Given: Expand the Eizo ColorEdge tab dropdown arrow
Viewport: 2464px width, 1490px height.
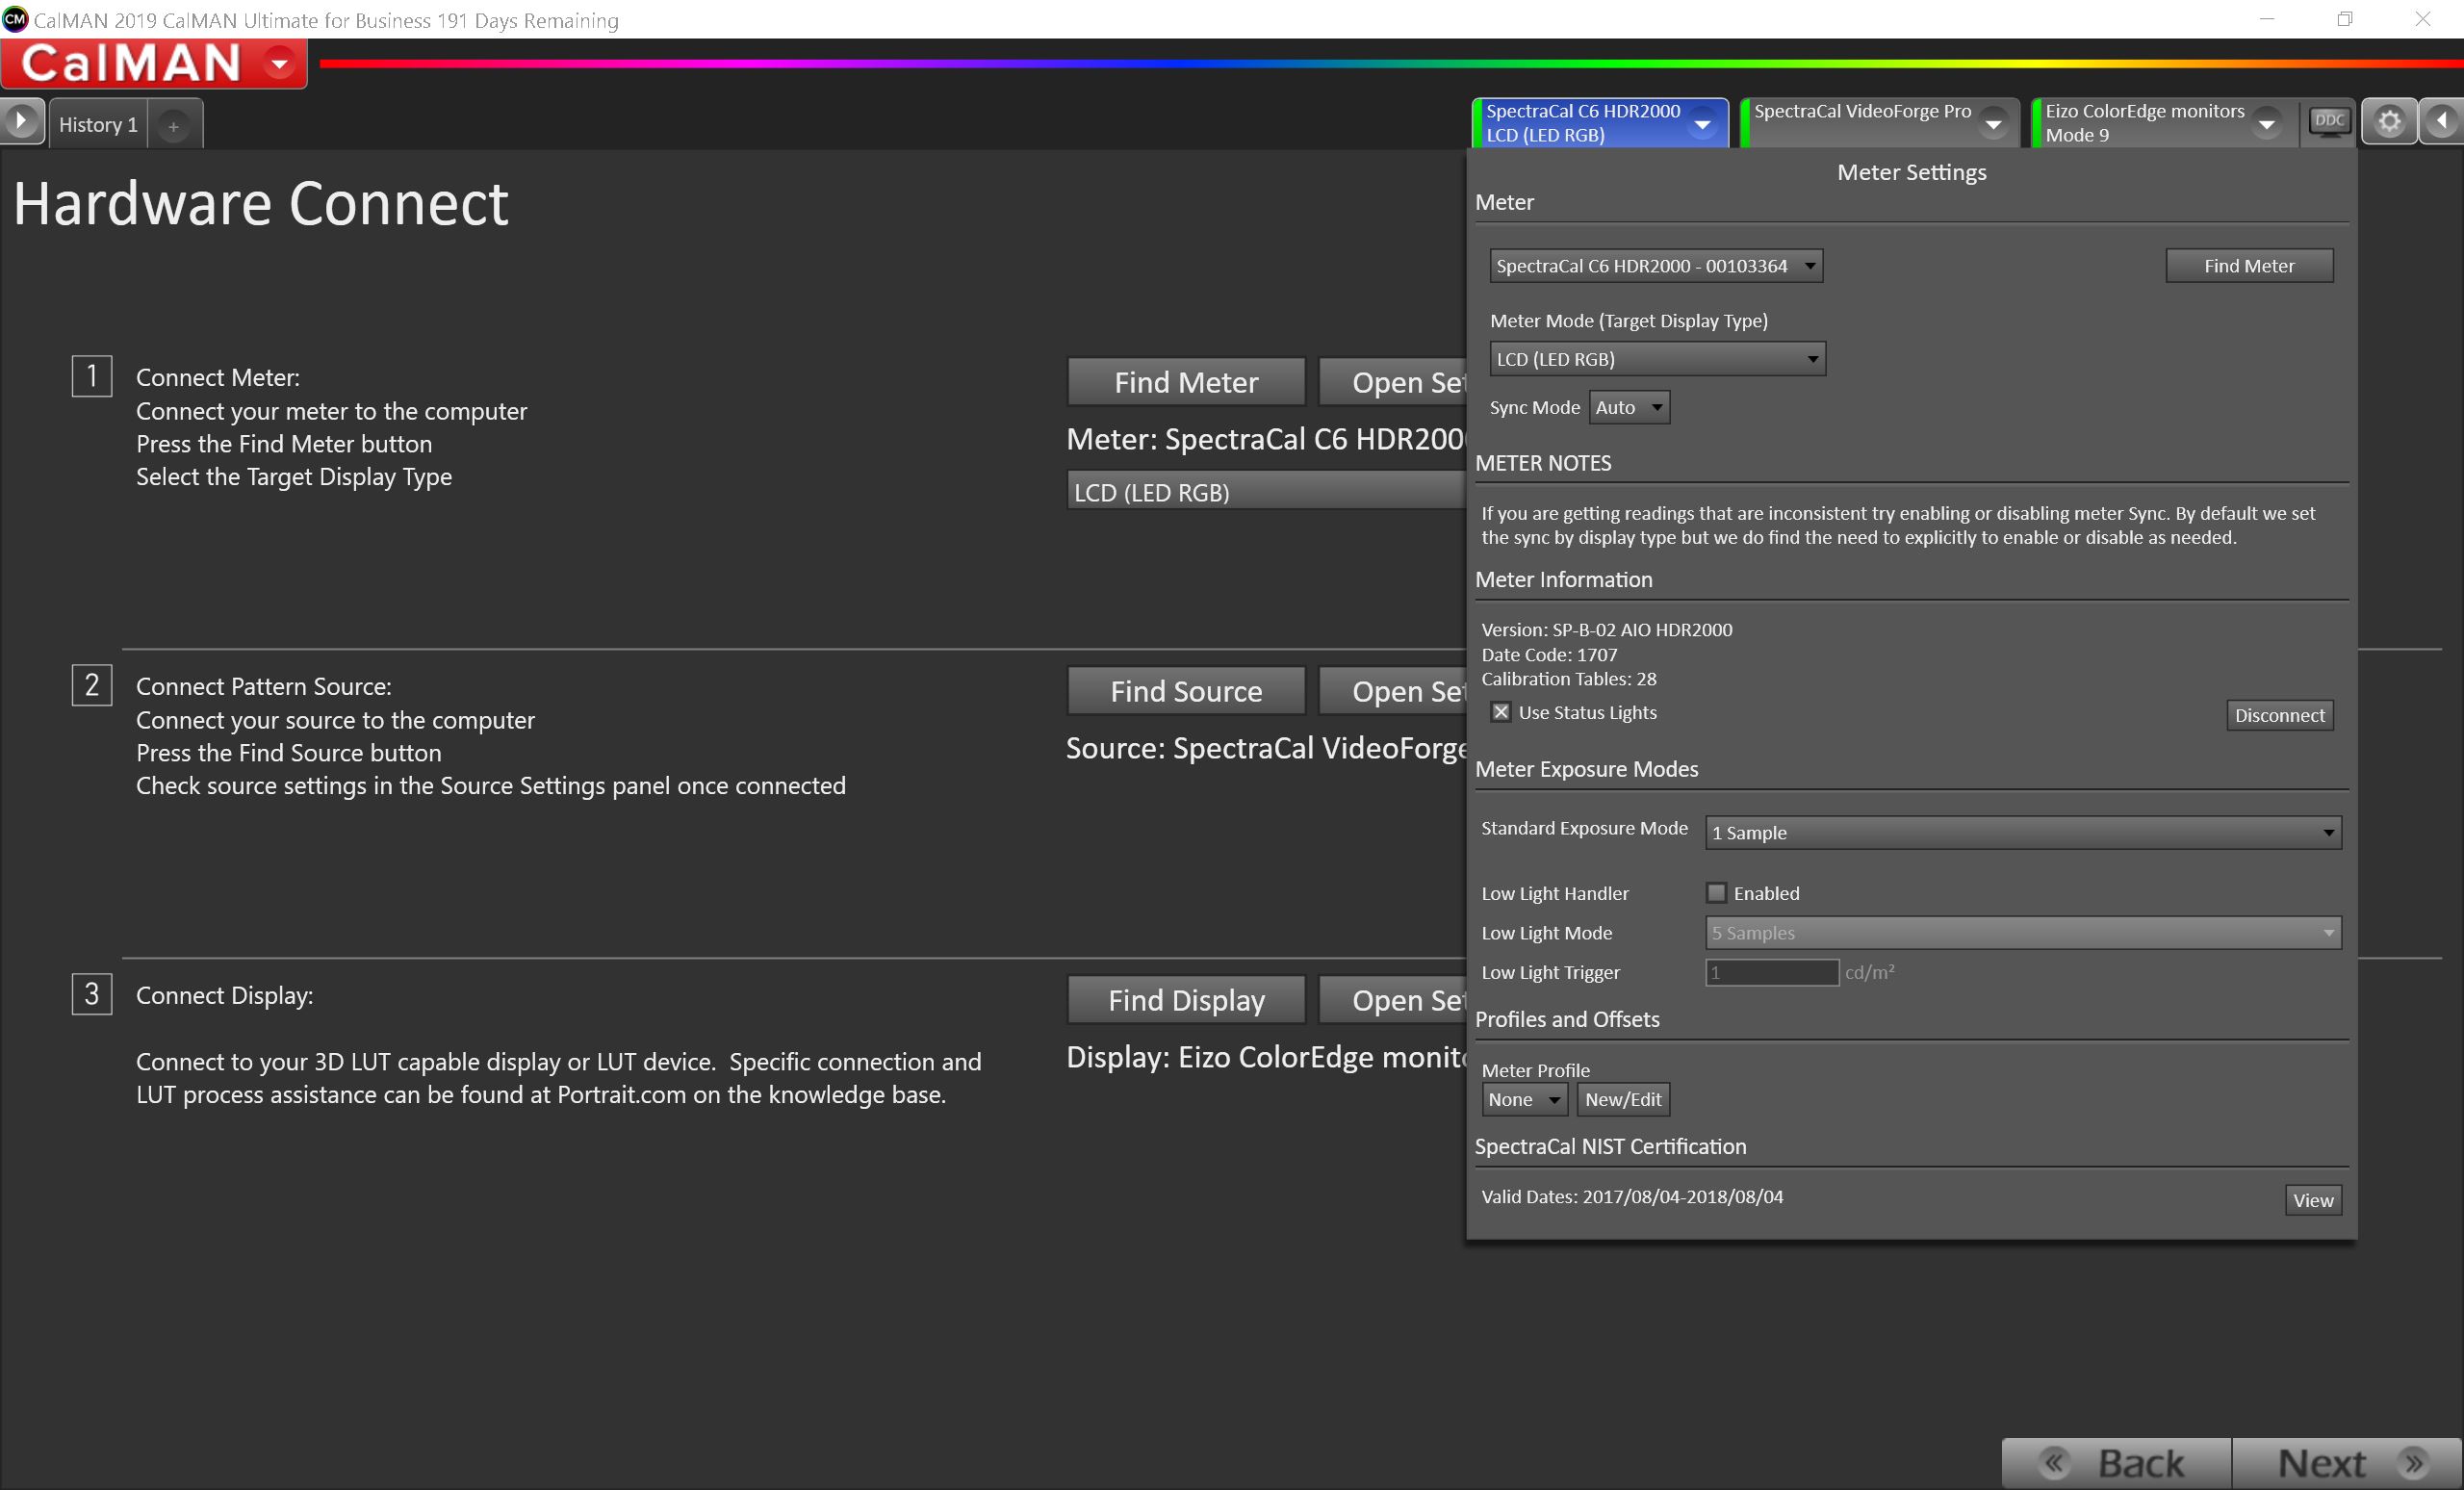Looking at the screenshot, I should 2267,125.
